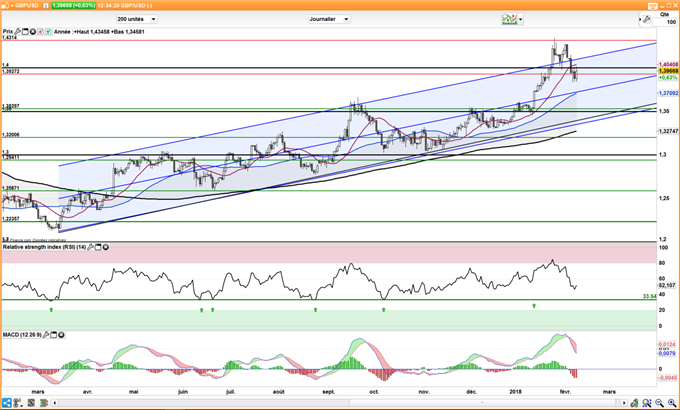The width and height of the screenshot is (680, 410).
Task: Click the first green RSI signal arrow in mars
Action: (x=51, y=309)
